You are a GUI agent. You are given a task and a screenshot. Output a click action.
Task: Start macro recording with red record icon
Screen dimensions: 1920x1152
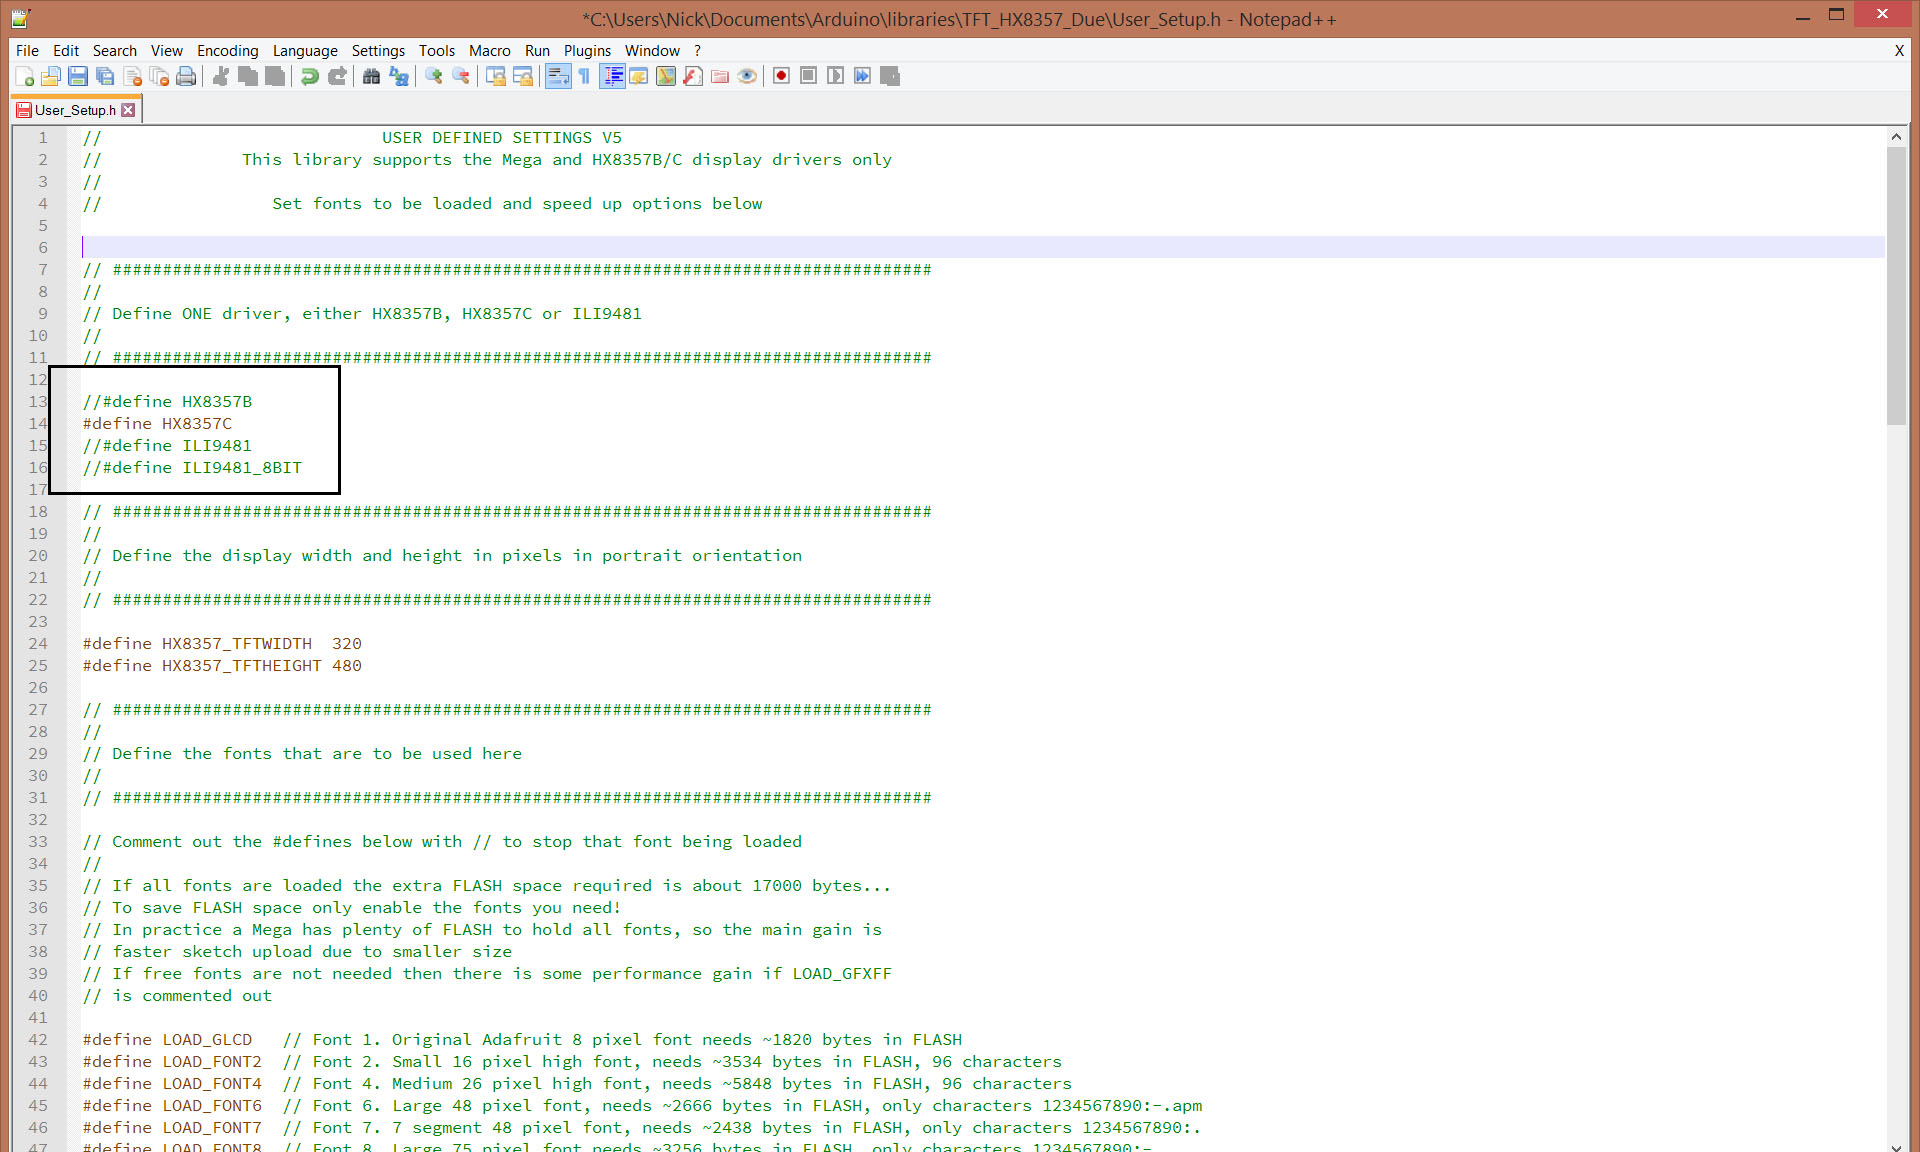tap(782, 77)
